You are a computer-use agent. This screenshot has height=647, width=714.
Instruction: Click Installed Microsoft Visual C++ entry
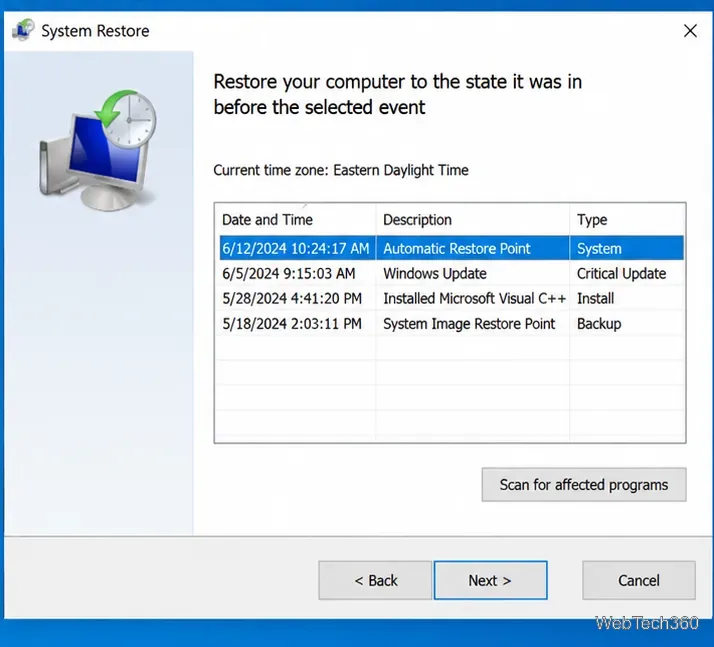click(474, 298)
